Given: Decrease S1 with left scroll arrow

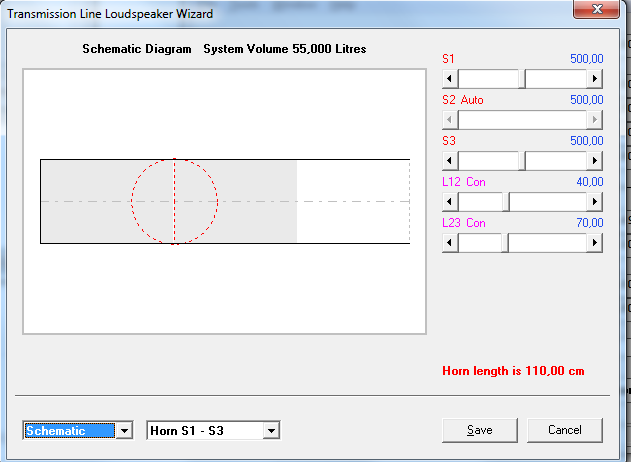Looking at the screenshot, I should [450, 79].
